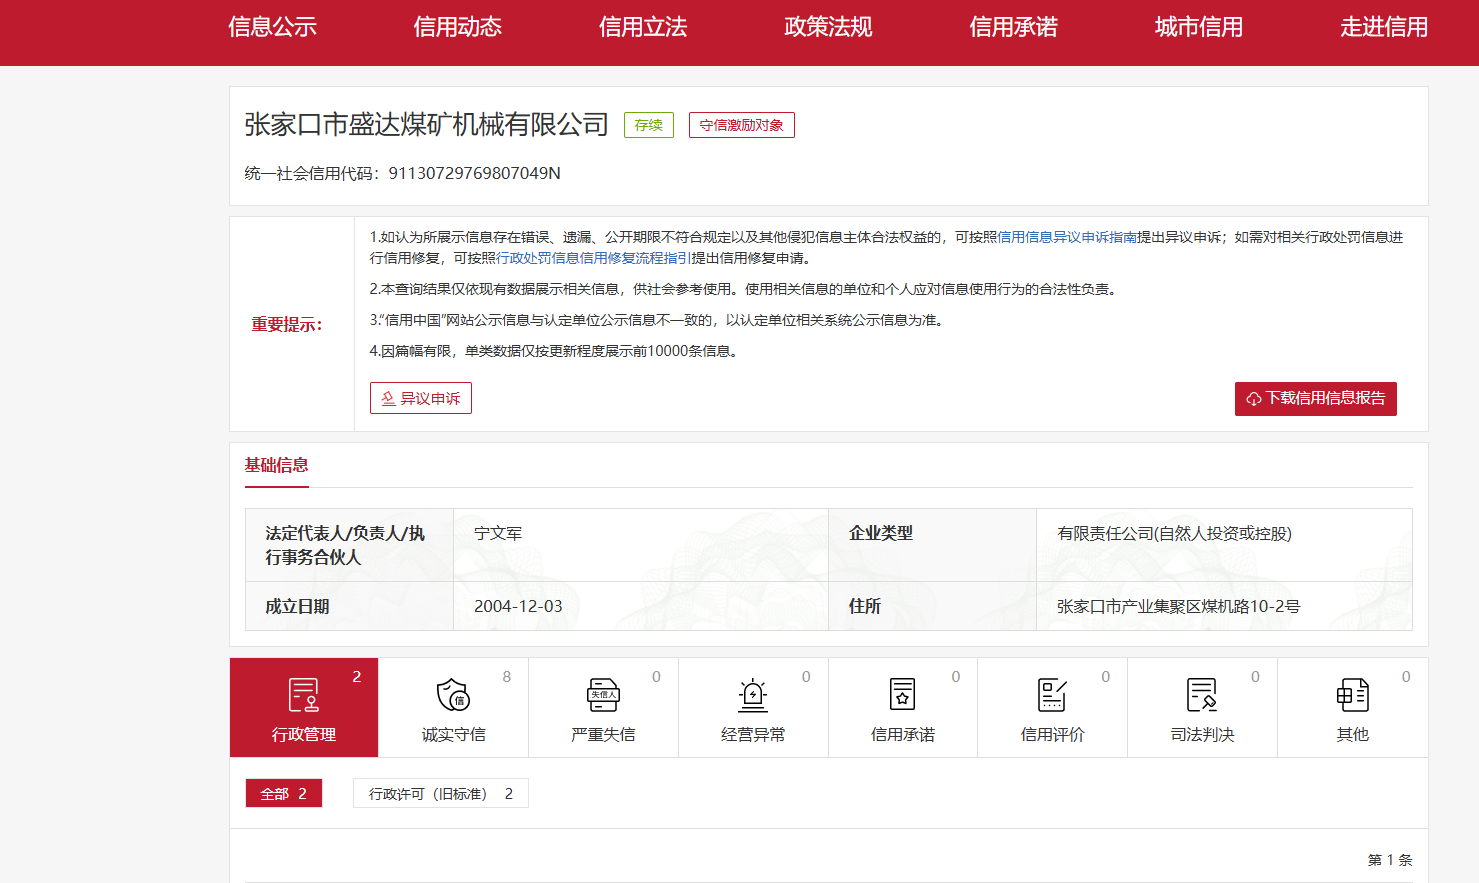
Task: Click the 行政管理 document icon
Action: click(x=303, y=695)
